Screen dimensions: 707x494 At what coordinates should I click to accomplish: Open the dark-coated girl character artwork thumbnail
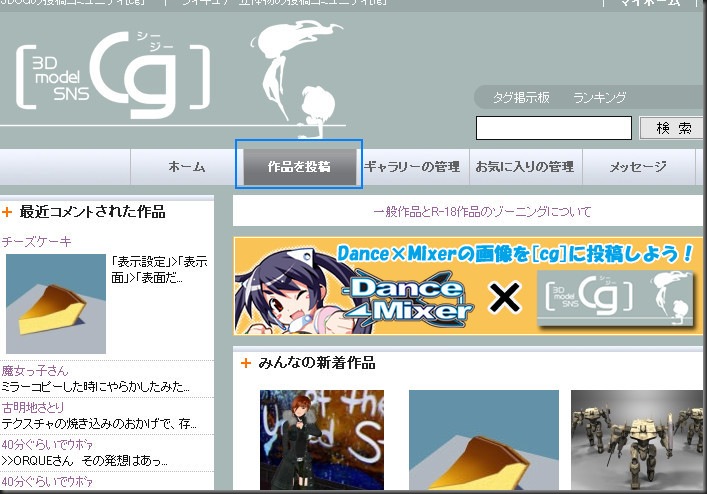[x=322, y=440]
